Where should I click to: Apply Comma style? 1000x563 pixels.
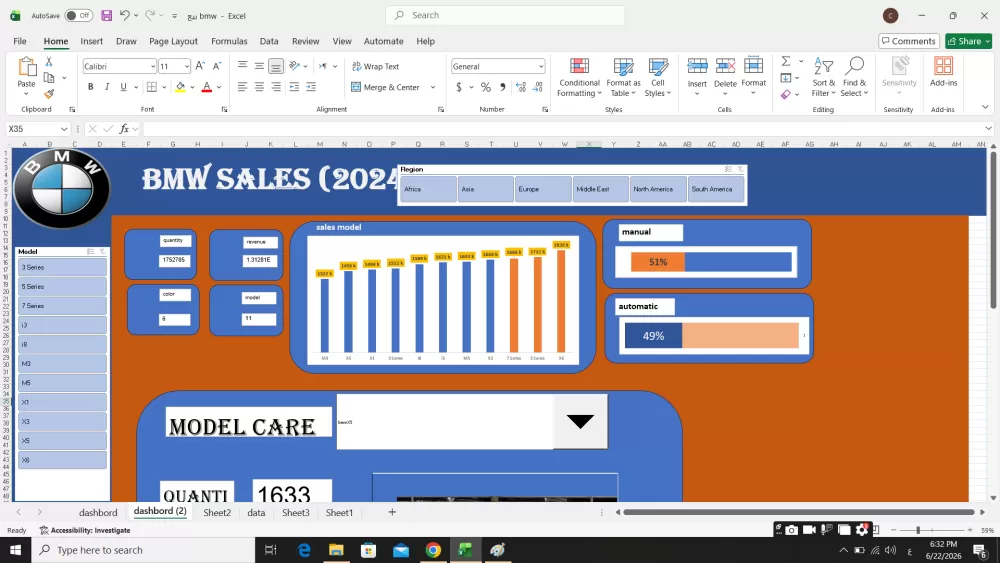pos(503,87)
